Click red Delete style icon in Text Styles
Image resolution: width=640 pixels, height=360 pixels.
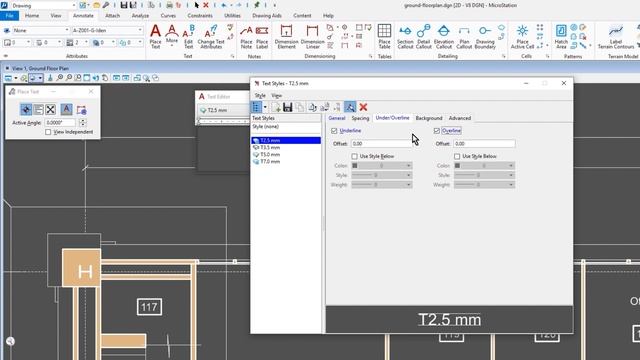tap(363, 107)
